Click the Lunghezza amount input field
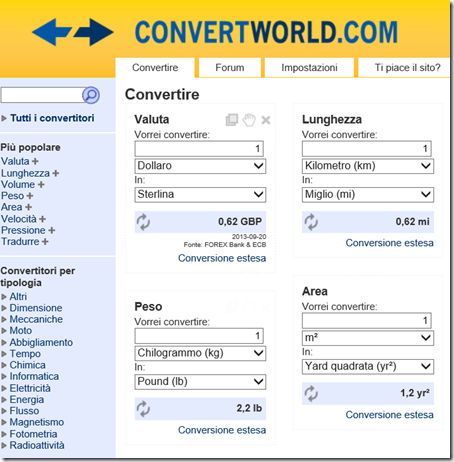The image size is (454, 462). click(x=367, y=149)
